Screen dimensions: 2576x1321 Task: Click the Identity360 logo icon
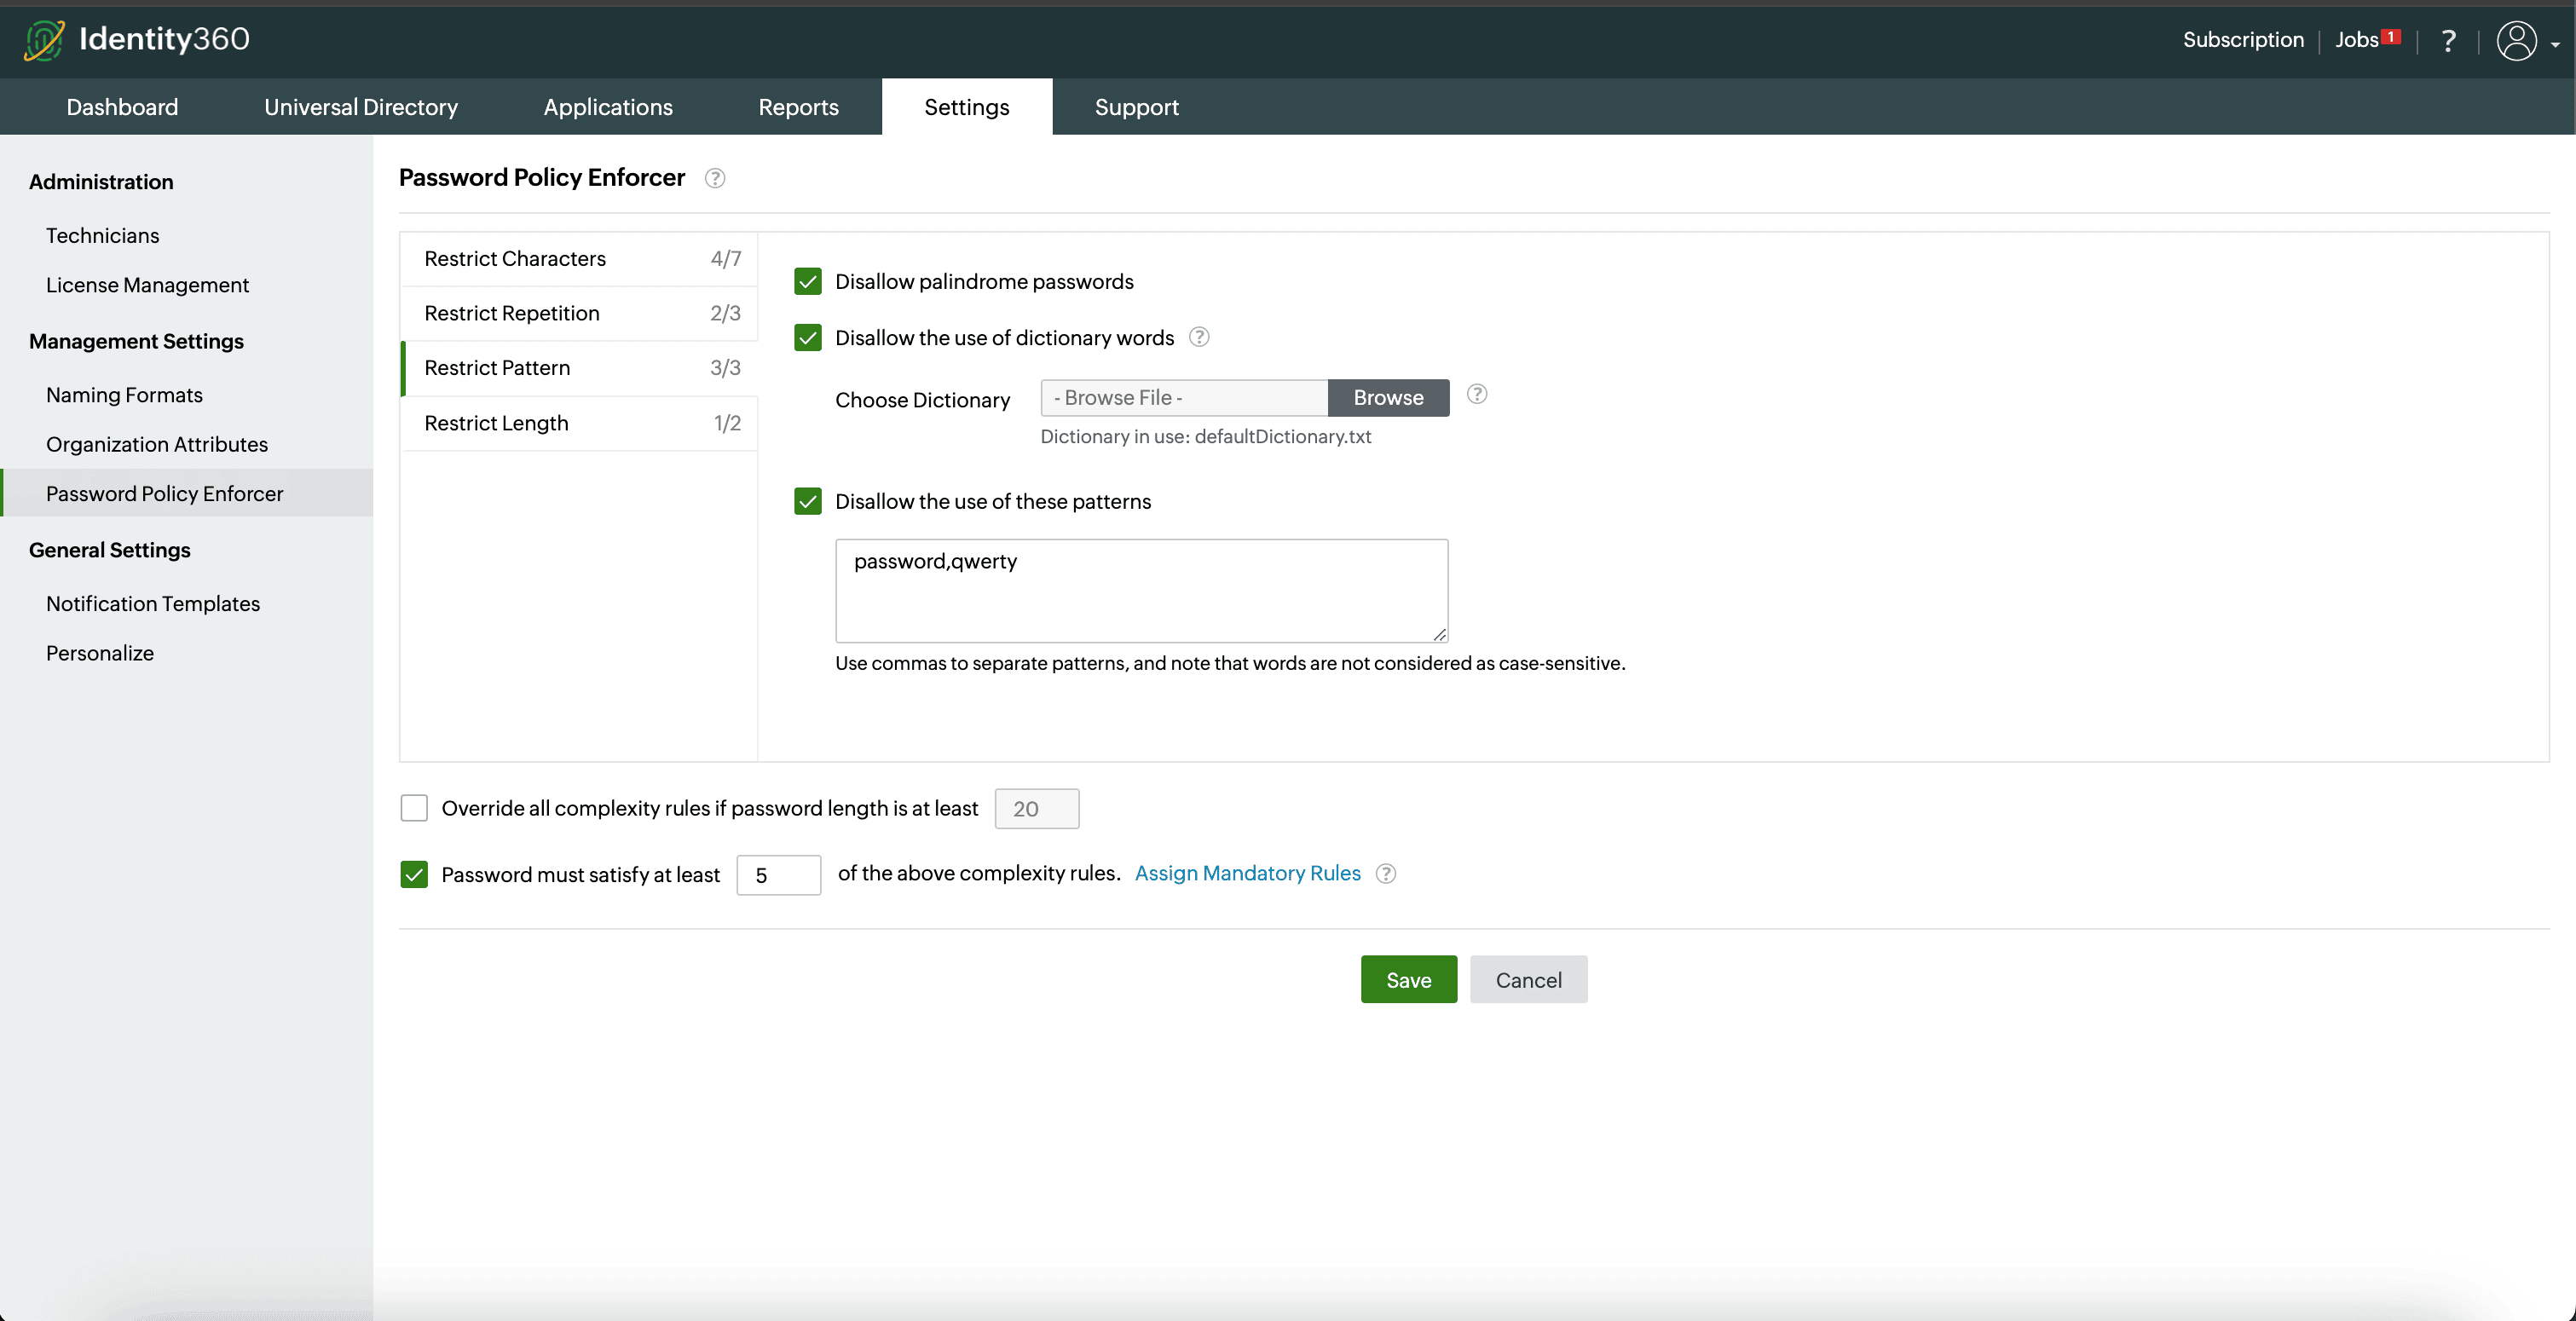click(44, 40)
